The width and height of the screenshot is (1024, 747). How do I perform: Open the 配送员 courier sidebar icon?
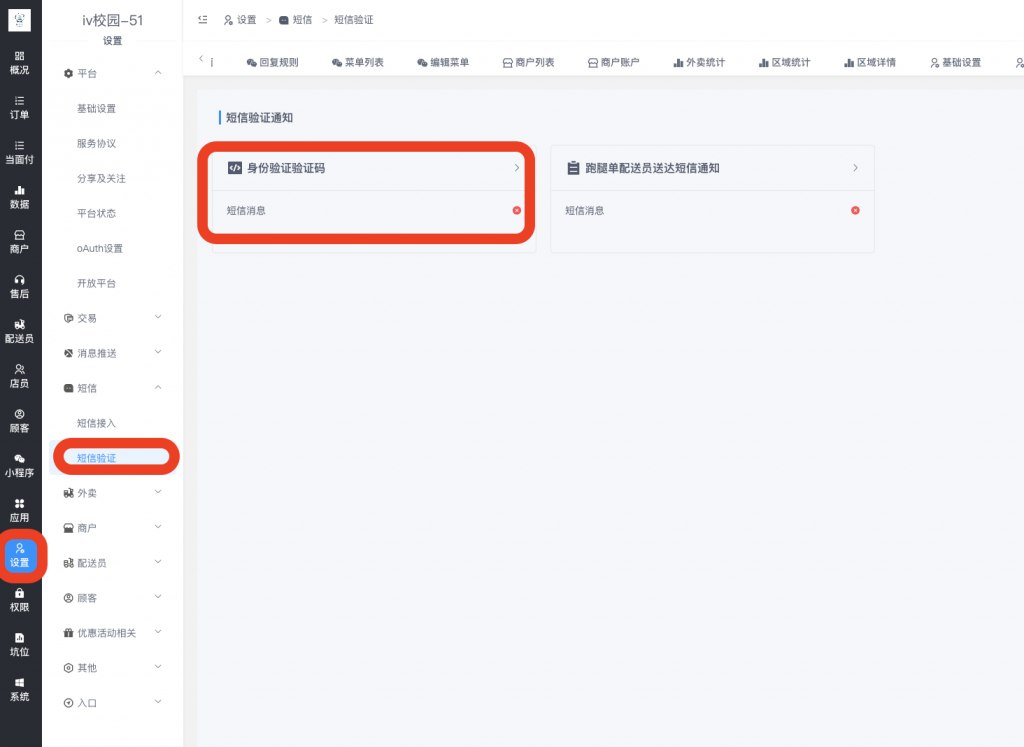click(20, 330)
